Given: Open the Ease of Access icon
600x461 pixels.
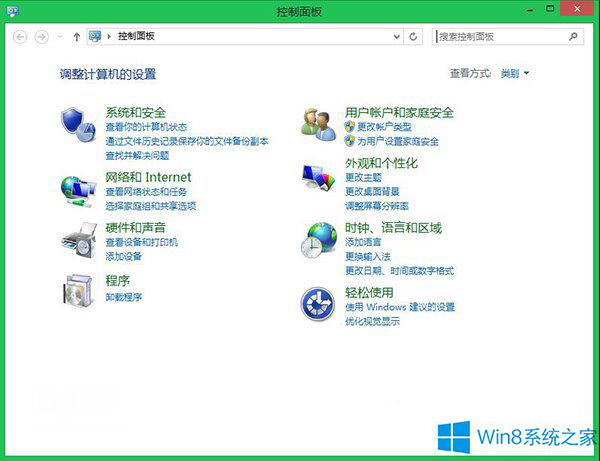Looking at the screenshot, I should coord(318,304).
